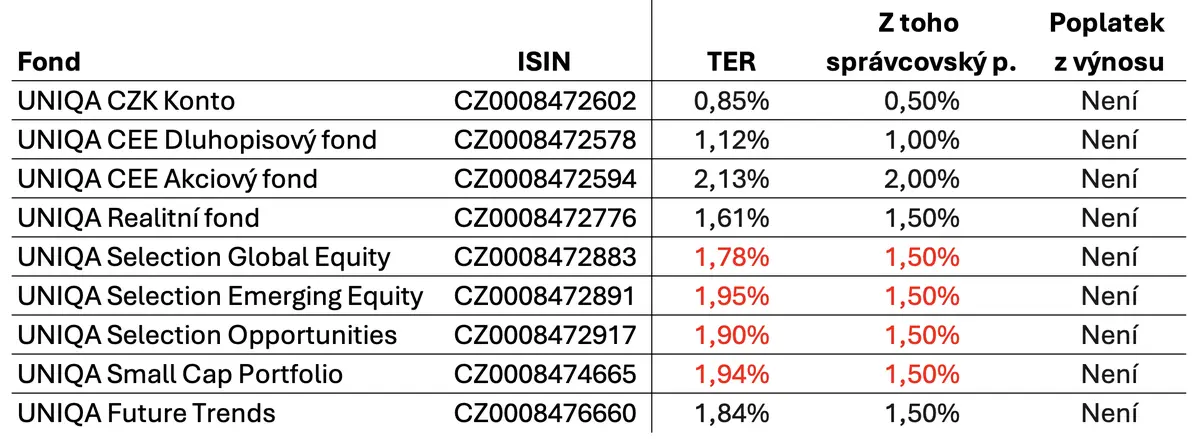Select UNIQA CEE Akciový fond cell
This screenshot has width=1200, height=439.
click(x=167, y=179)
